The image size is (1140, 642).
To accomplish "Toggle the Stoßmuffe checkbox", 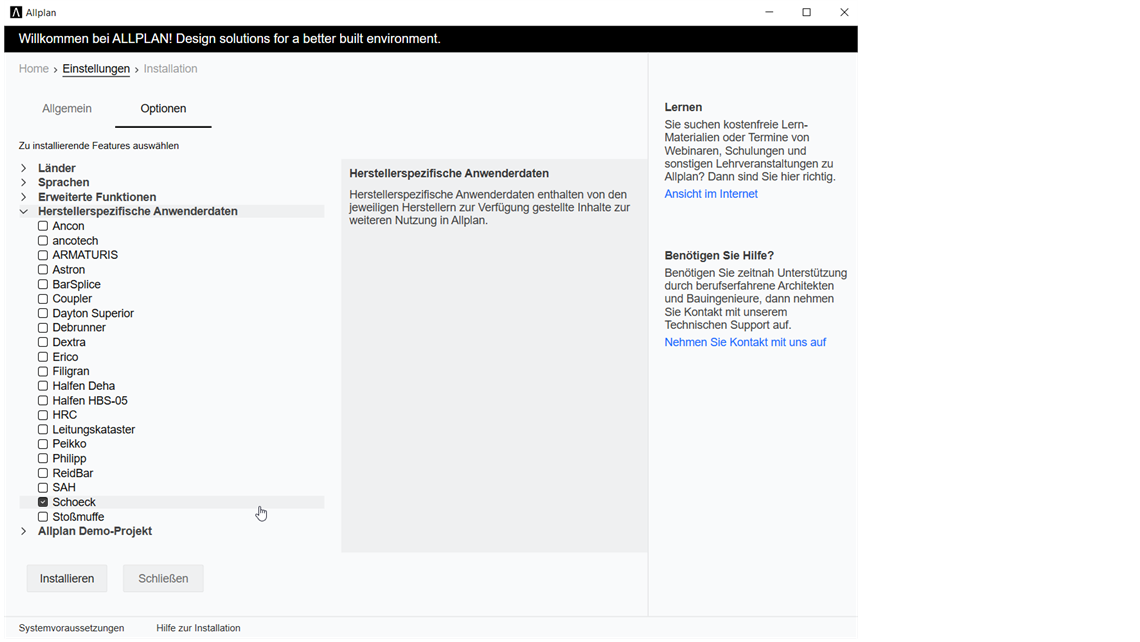I will [43, 517].
